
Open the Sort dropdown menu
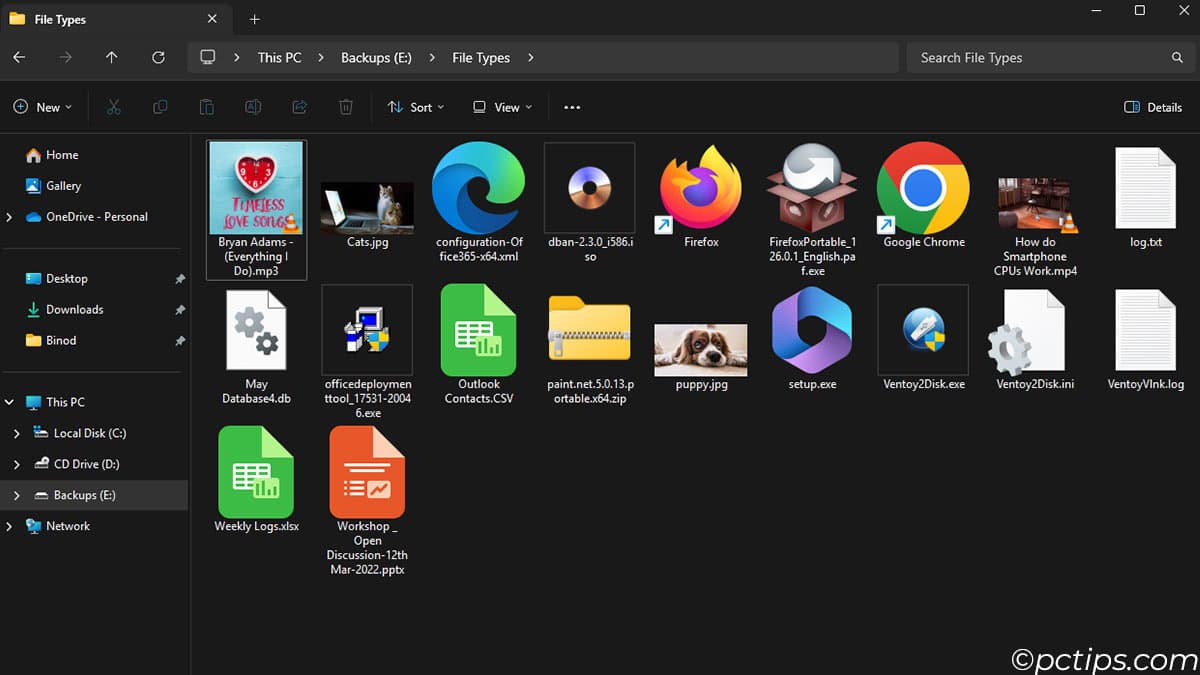[x=416, y=107]
